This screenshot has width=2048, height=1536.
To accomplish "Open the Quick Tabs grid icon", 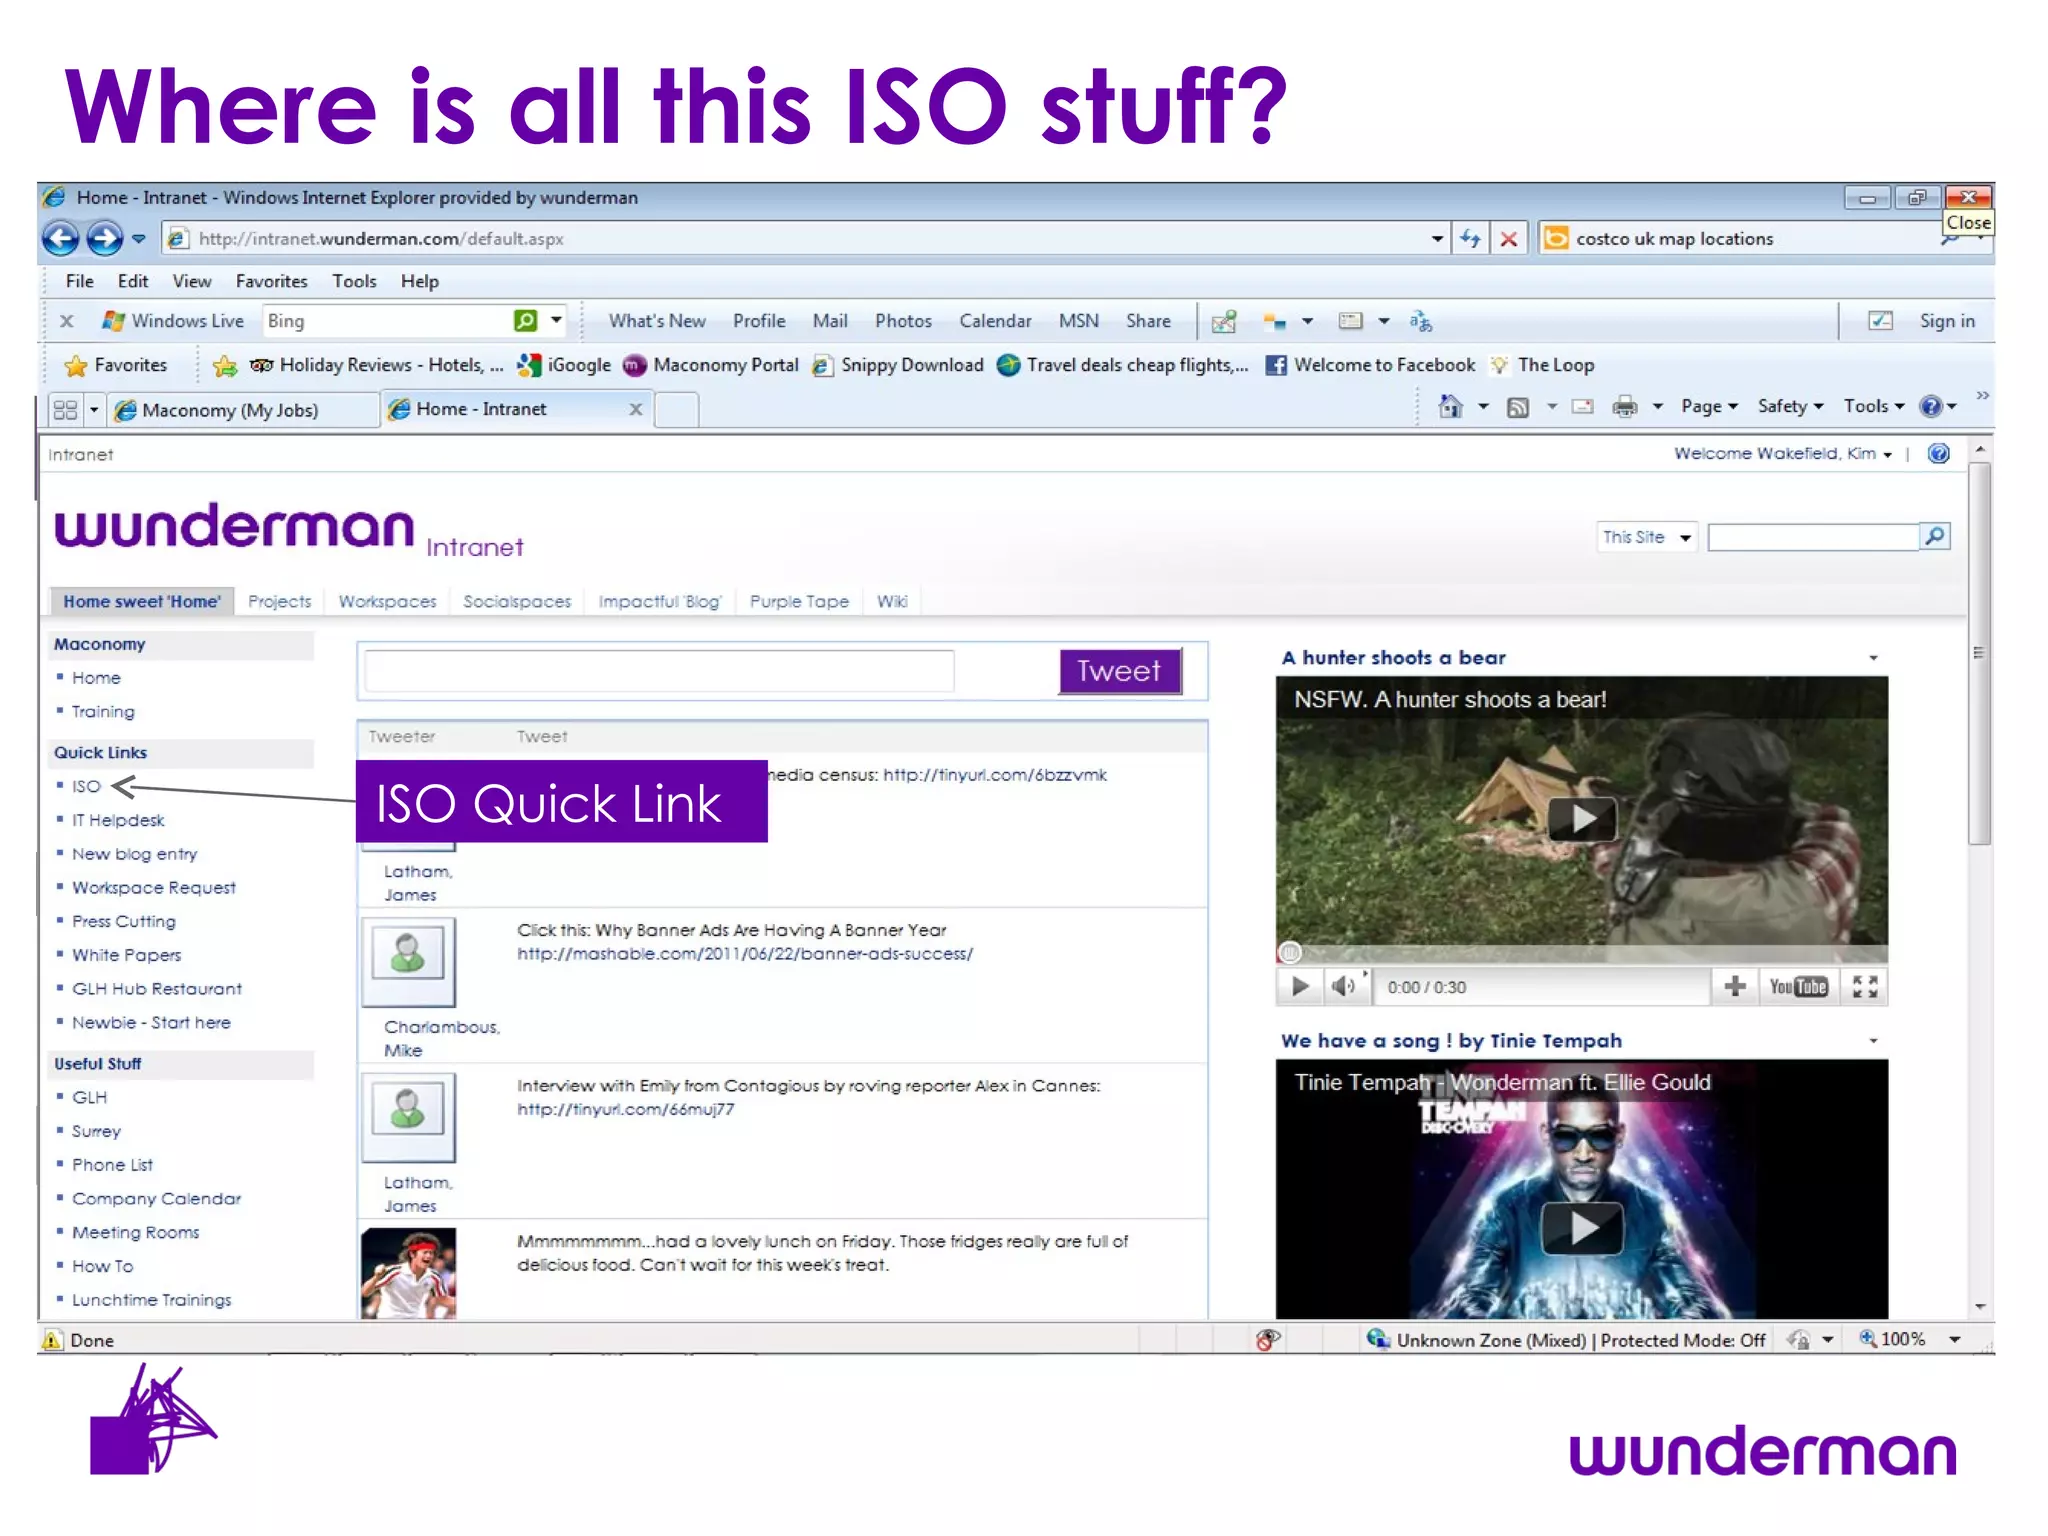I will point(65,410).
